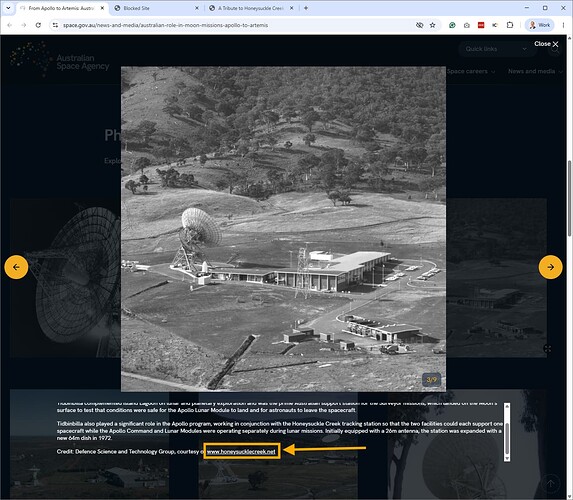The height and width of the screenshot is (500, 573).
Task: Reload the page using refresh icon
Action: tap(38, 25)
